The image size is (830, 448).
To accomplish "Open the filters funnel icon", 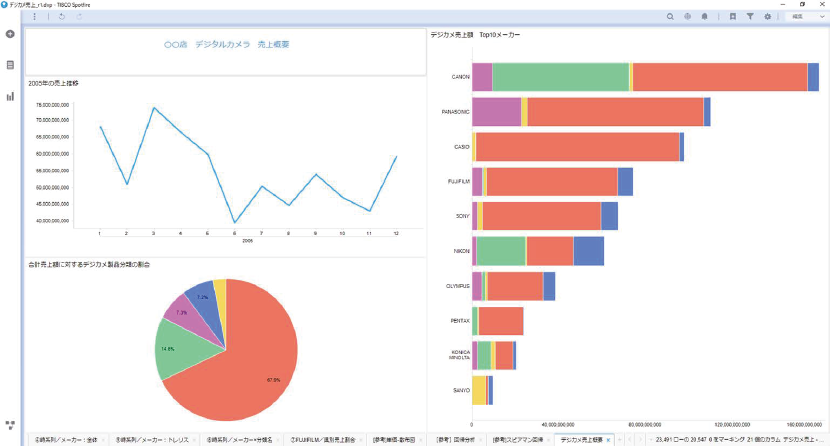I will coord(750,16).
